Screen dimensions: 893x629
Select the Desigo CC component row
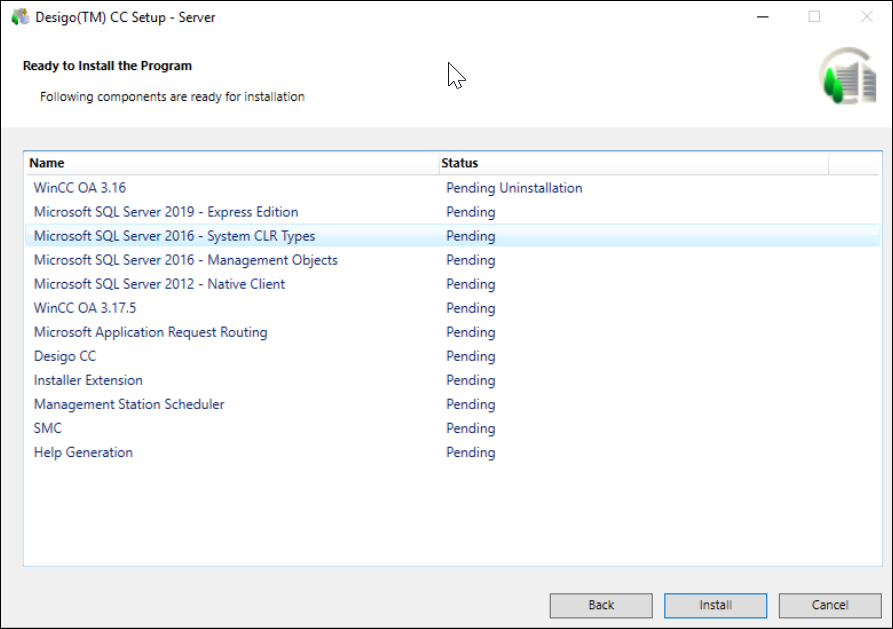click(x=65, y=356)
